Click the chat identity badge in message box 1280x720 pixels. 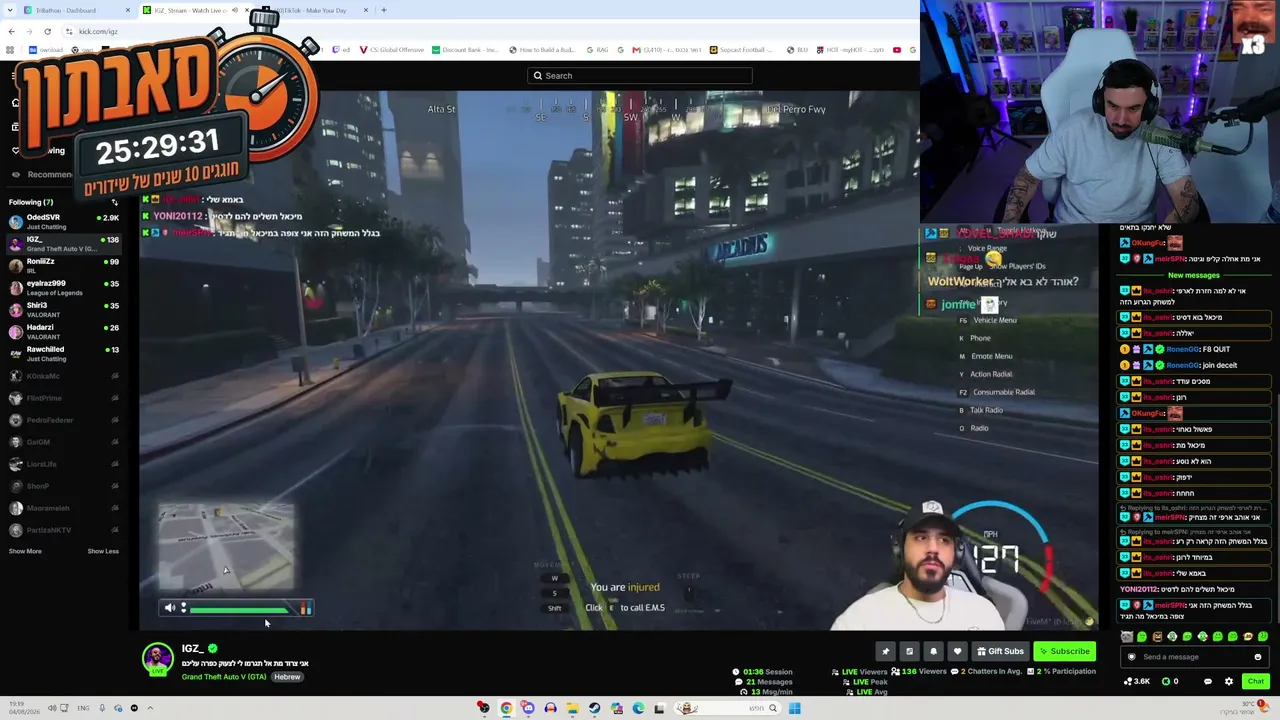1131,657
